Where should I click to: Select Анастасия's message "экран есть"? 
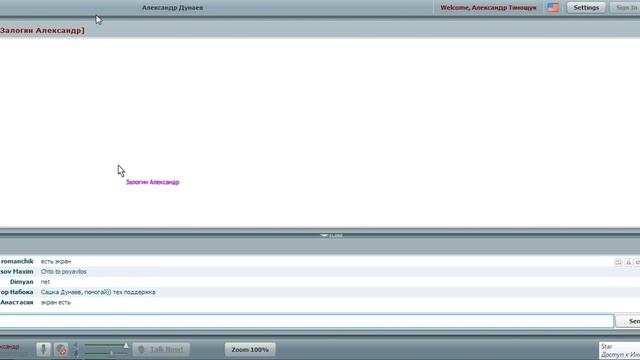(56, 302)
